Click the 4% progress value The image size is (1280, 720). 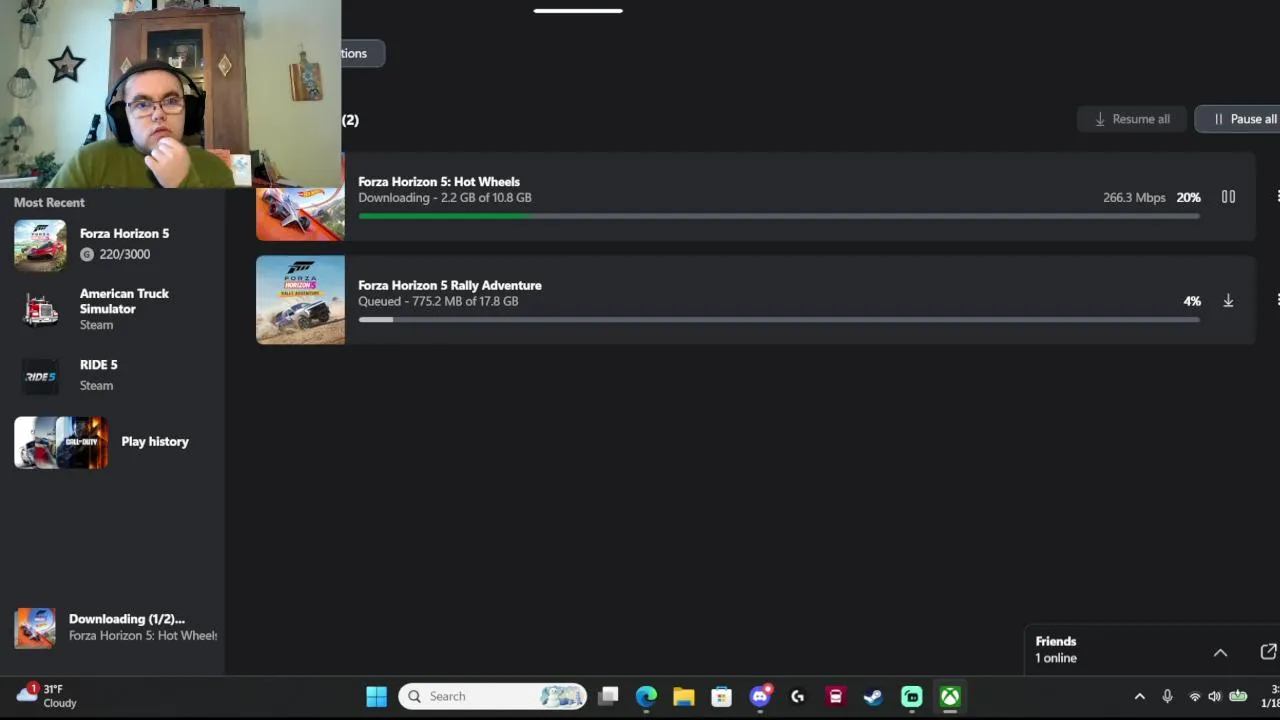click(1192, 301)
